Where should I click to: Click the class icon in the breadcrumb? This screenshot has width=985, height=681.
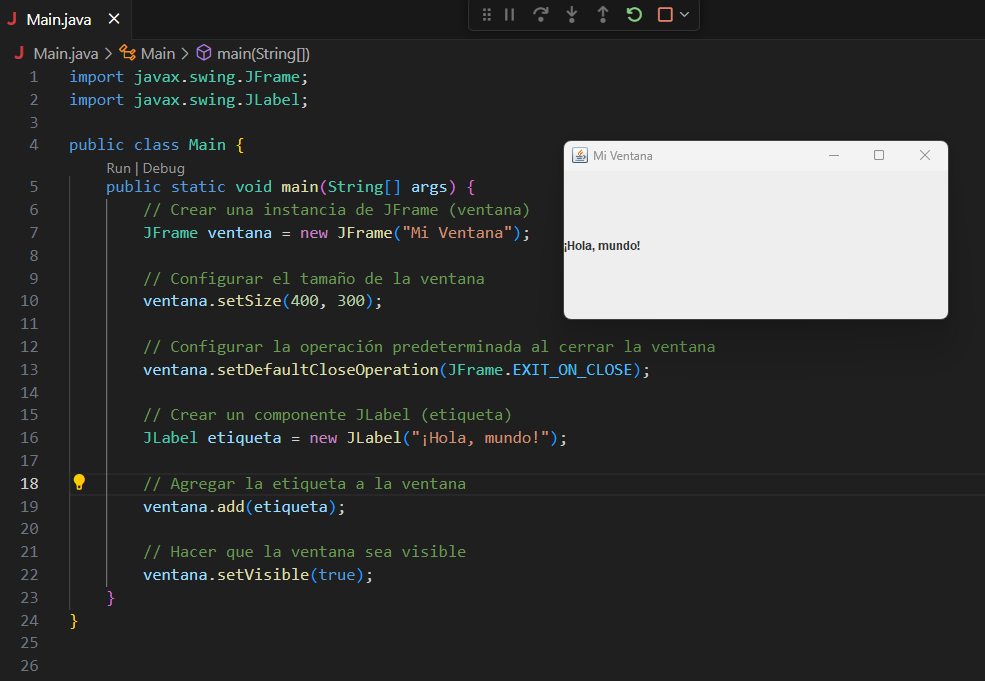tap(128, 52)
